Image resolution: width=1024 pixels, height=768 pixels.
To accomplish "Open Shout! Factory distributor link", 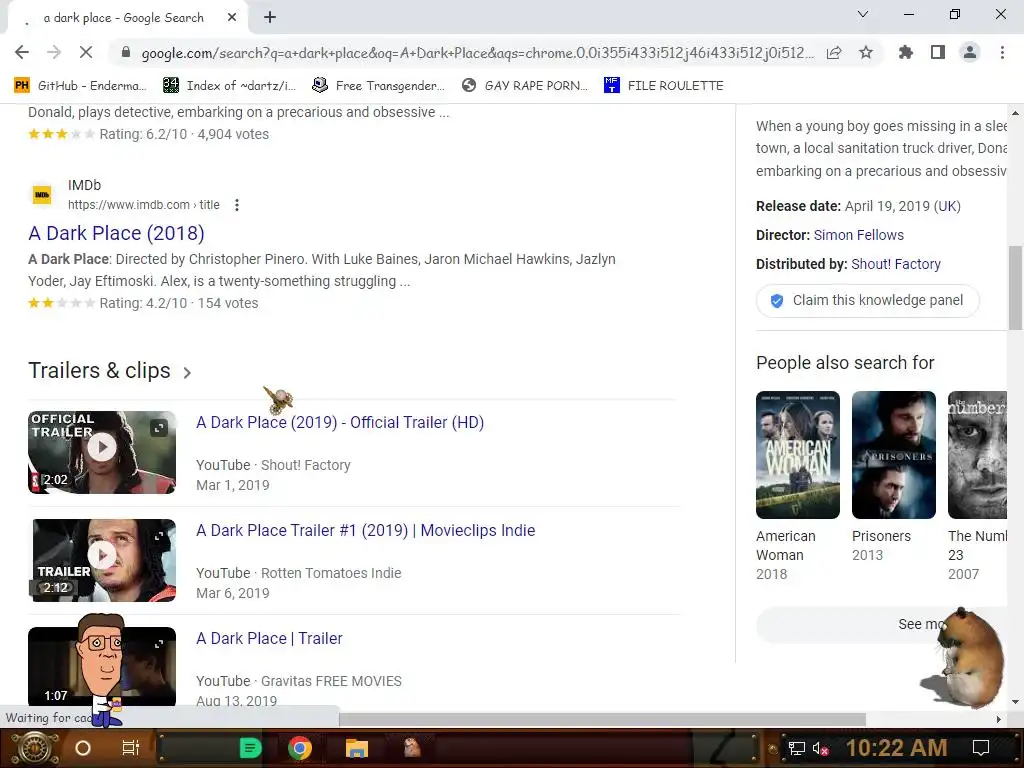I will pyautogui.click(x=896, y=264).
